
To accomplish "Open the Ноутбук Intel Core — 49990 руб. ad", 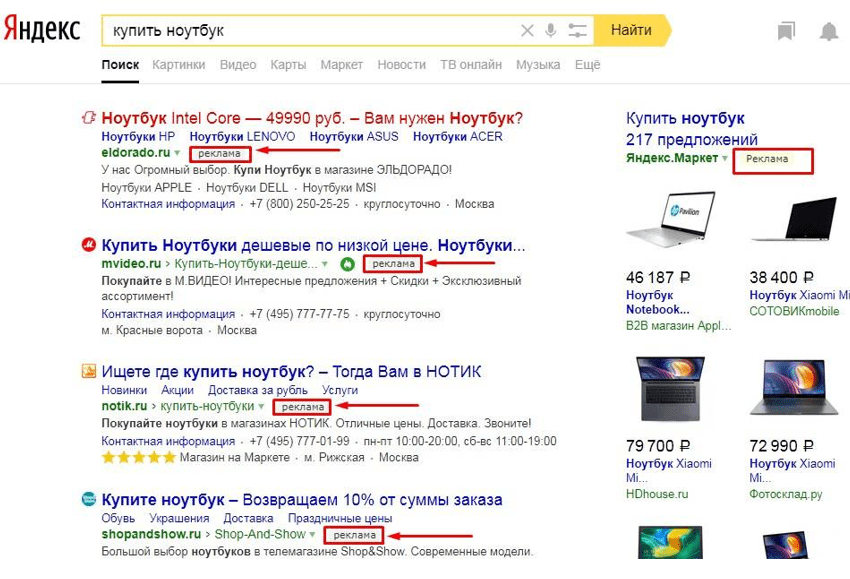I will pyautogui.click(x=312, y=118).
